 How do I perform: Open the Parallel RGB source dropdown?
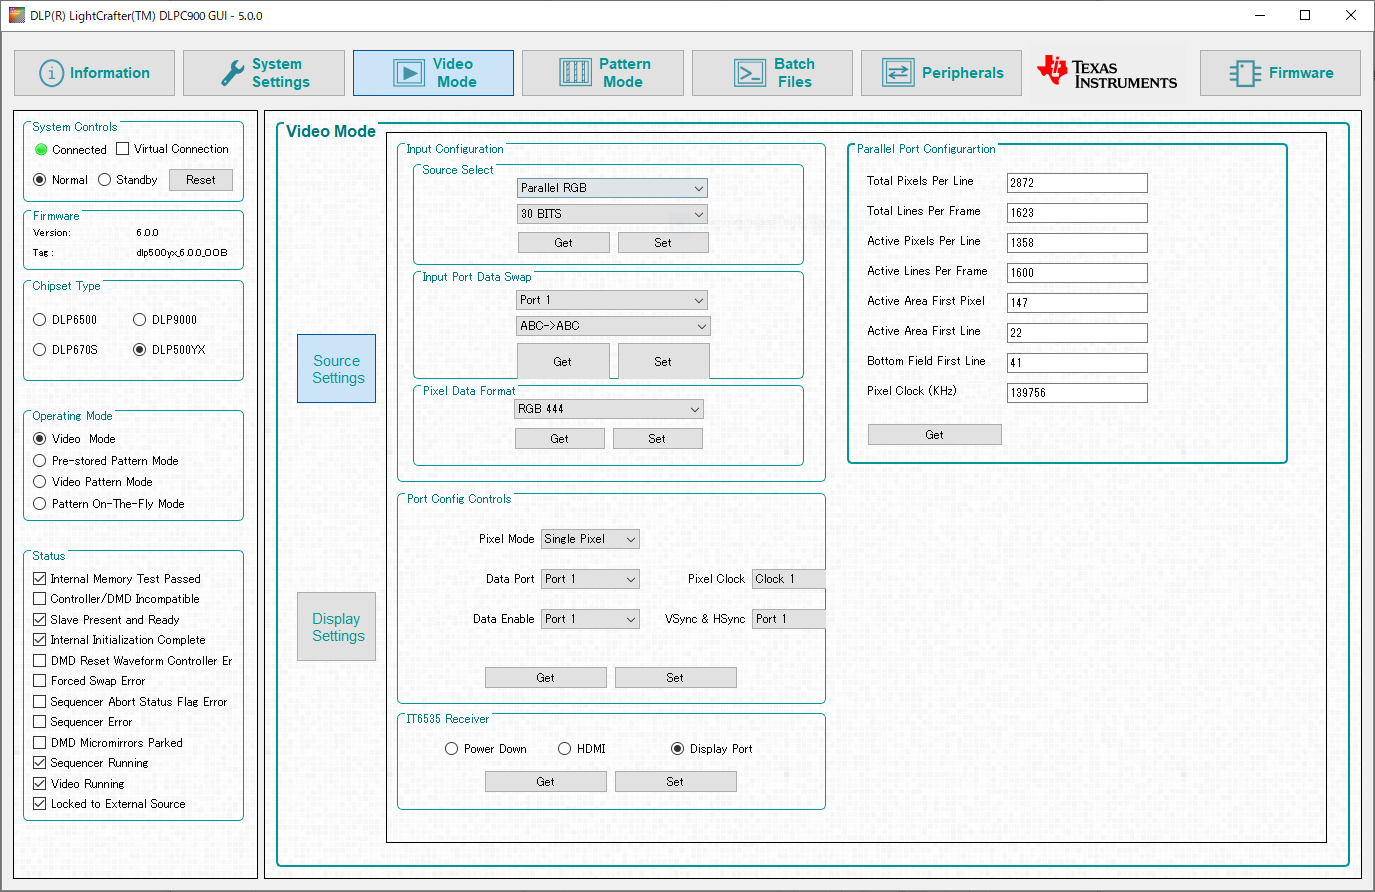[612, 188]
